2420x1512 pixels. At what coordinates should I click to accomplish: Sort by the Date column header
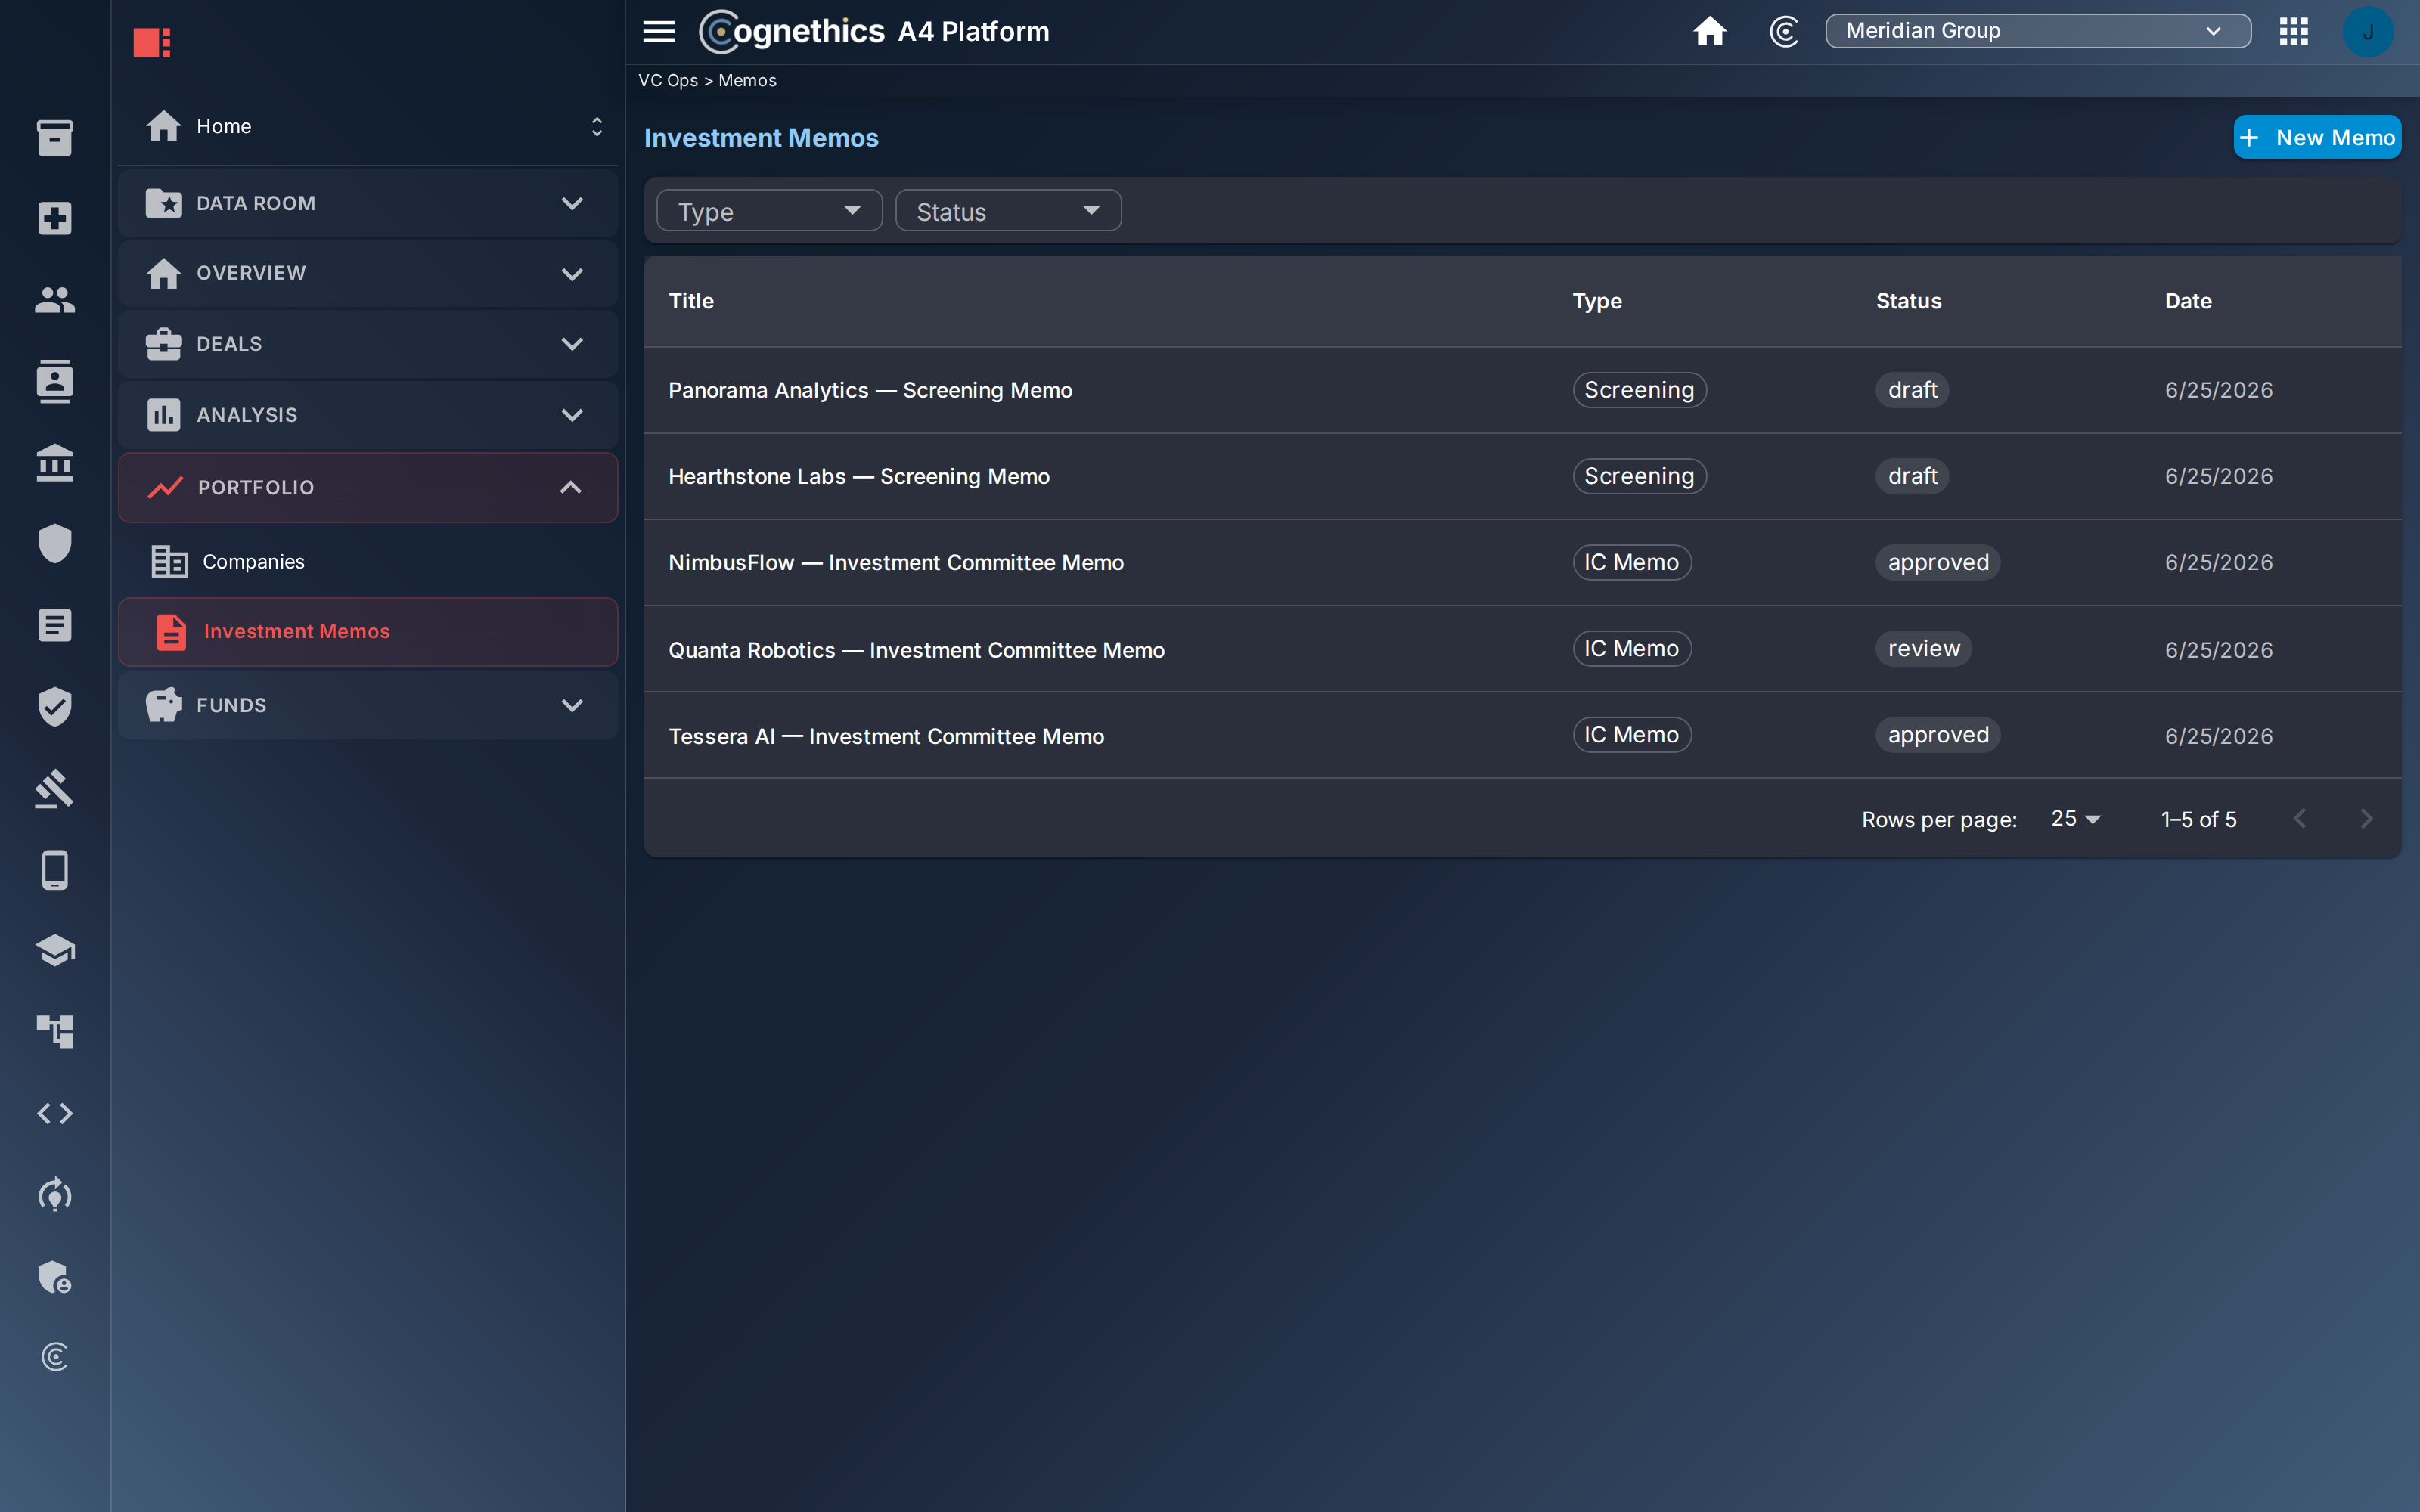2188,301
